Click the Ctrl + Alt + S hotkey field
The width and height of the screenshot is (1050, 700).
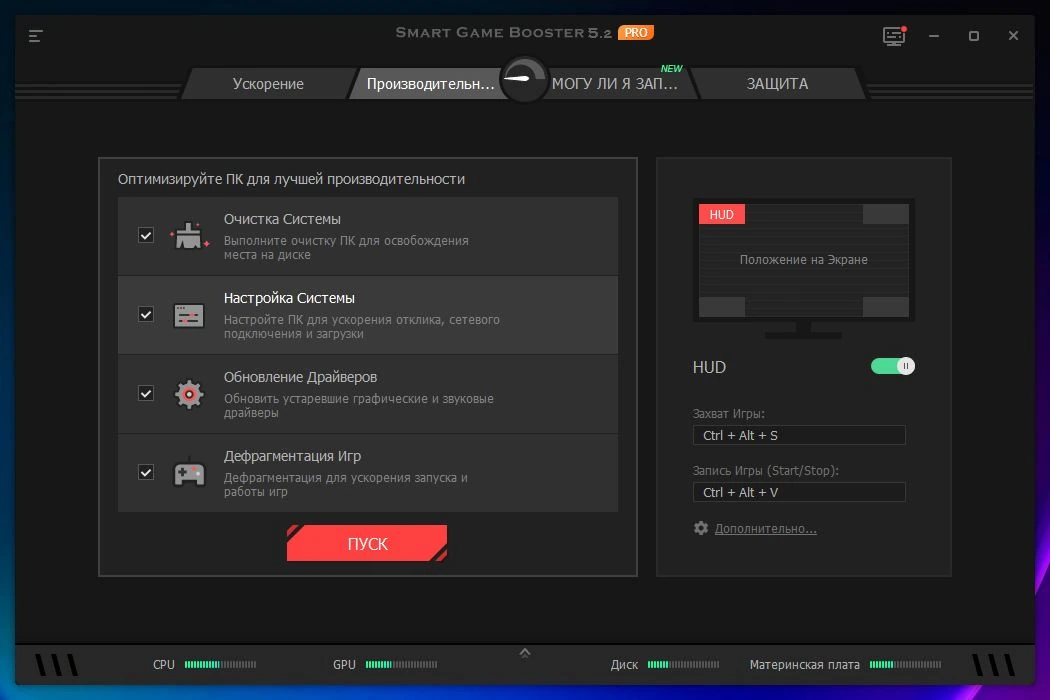coord(799,435)
